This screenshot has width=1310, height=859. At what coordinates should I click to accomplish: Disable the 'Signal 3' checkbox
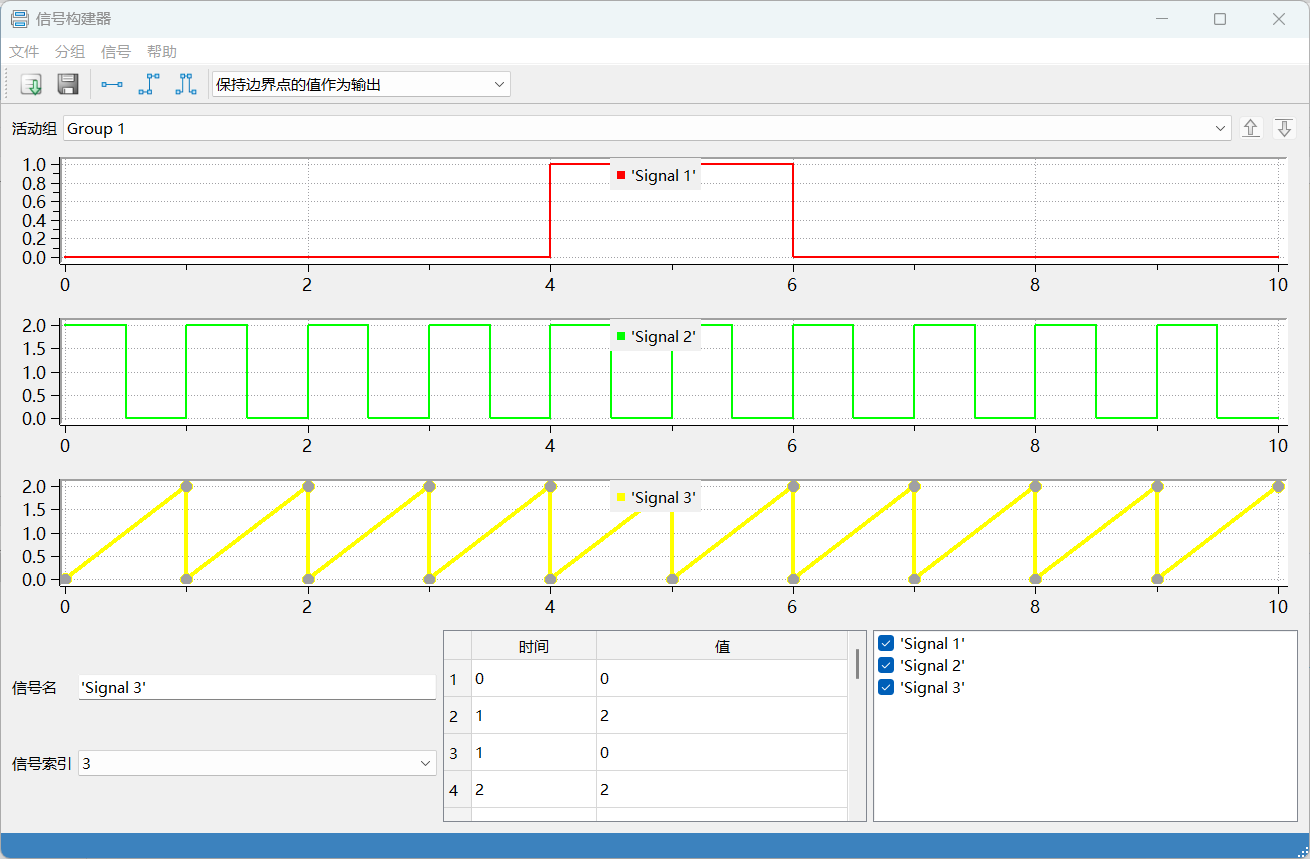point(886,687)
